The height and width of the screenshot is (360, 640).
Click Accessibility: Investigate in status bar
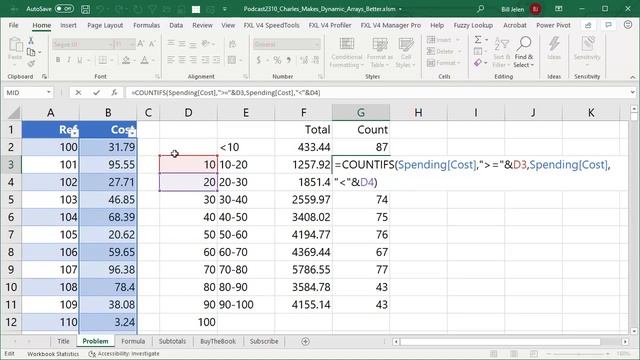point(124,354)
